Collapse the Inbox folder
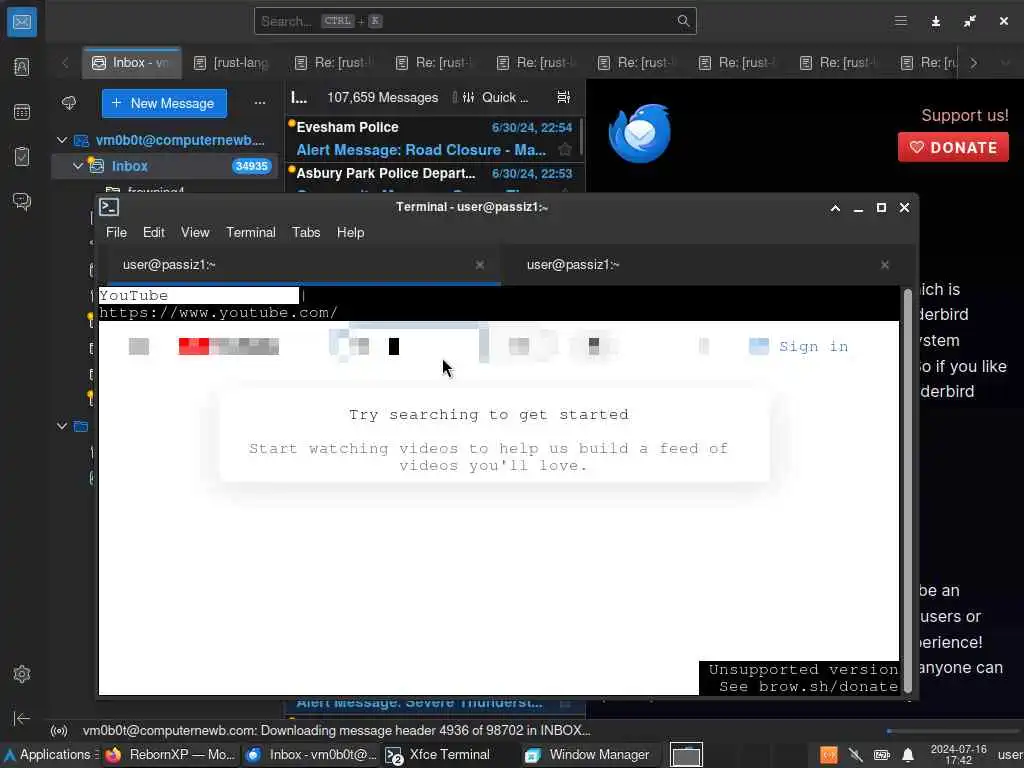The height and width of the screenshot is (768, 1024). click(x=78, y=166)
